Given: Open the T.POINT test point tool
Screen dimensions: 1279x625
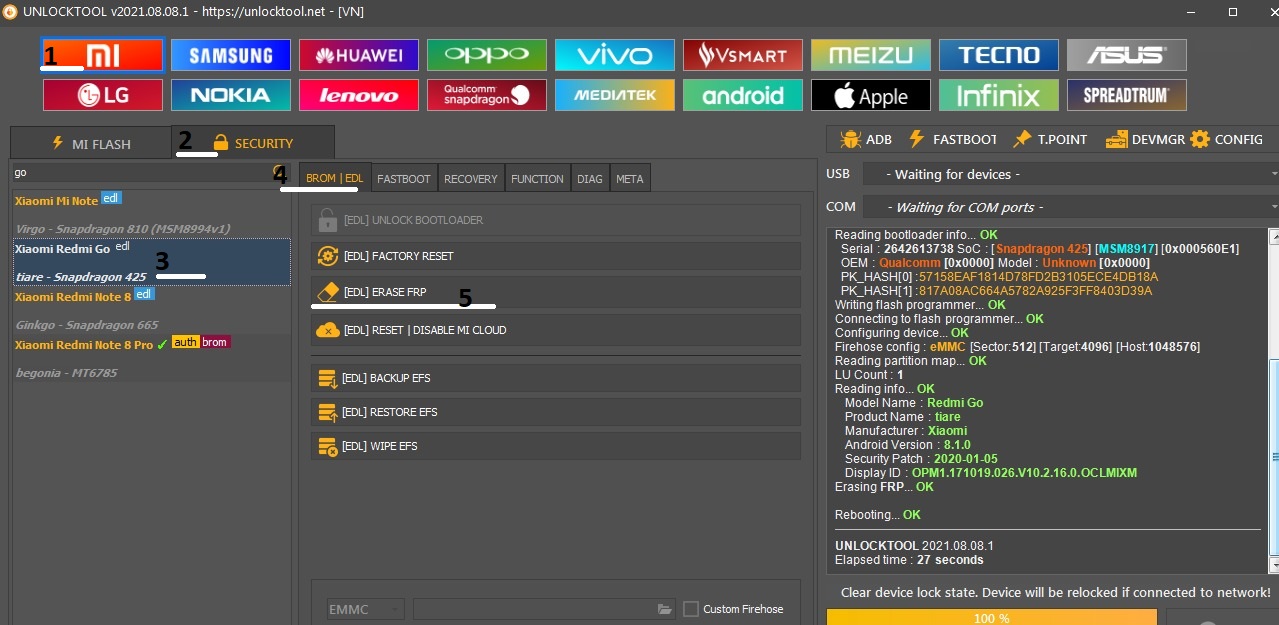Looking at the screenshot, I should coord(1050,139).
